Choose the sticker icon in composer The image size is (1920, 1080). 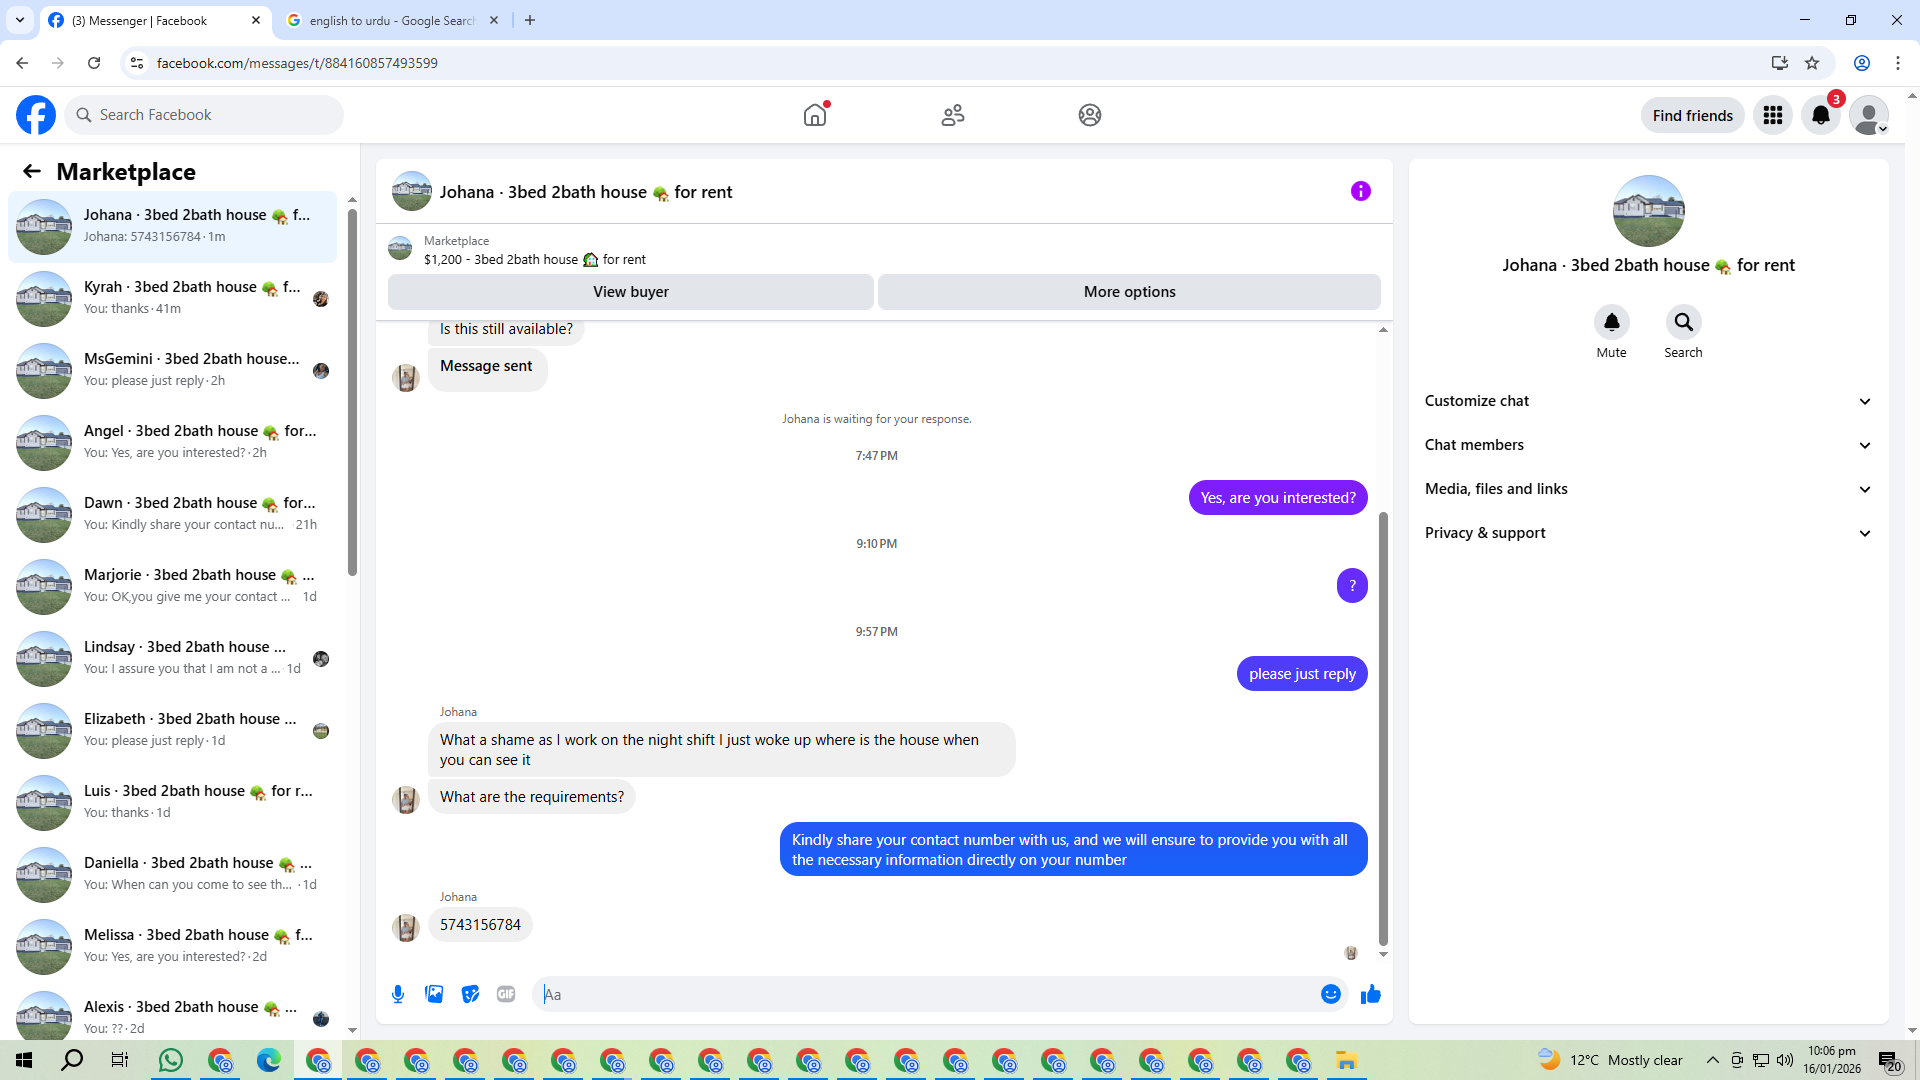coord(470,994)
